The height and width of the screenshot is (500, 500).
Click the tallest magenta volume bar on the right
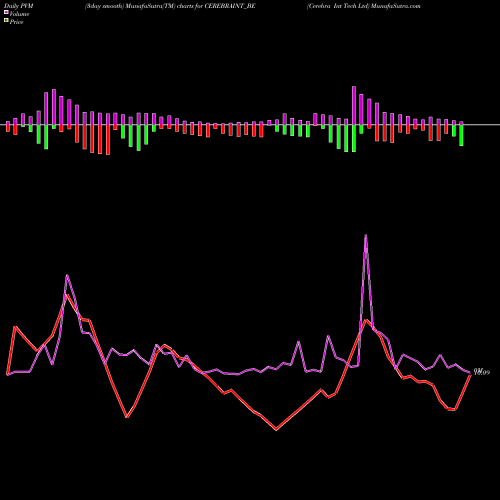[354, 106]
